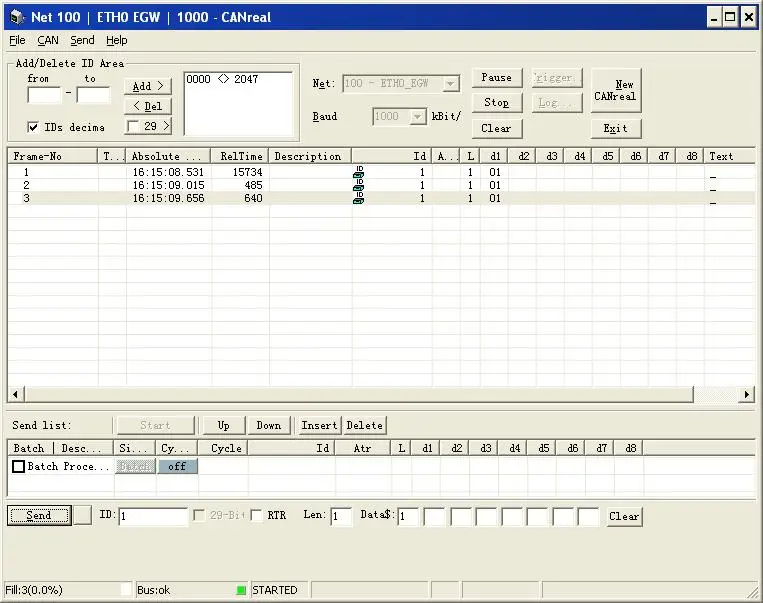The width and height of the screenshot is (763, 603).
Task: Click the Pause button
Action: coord(497,78)
